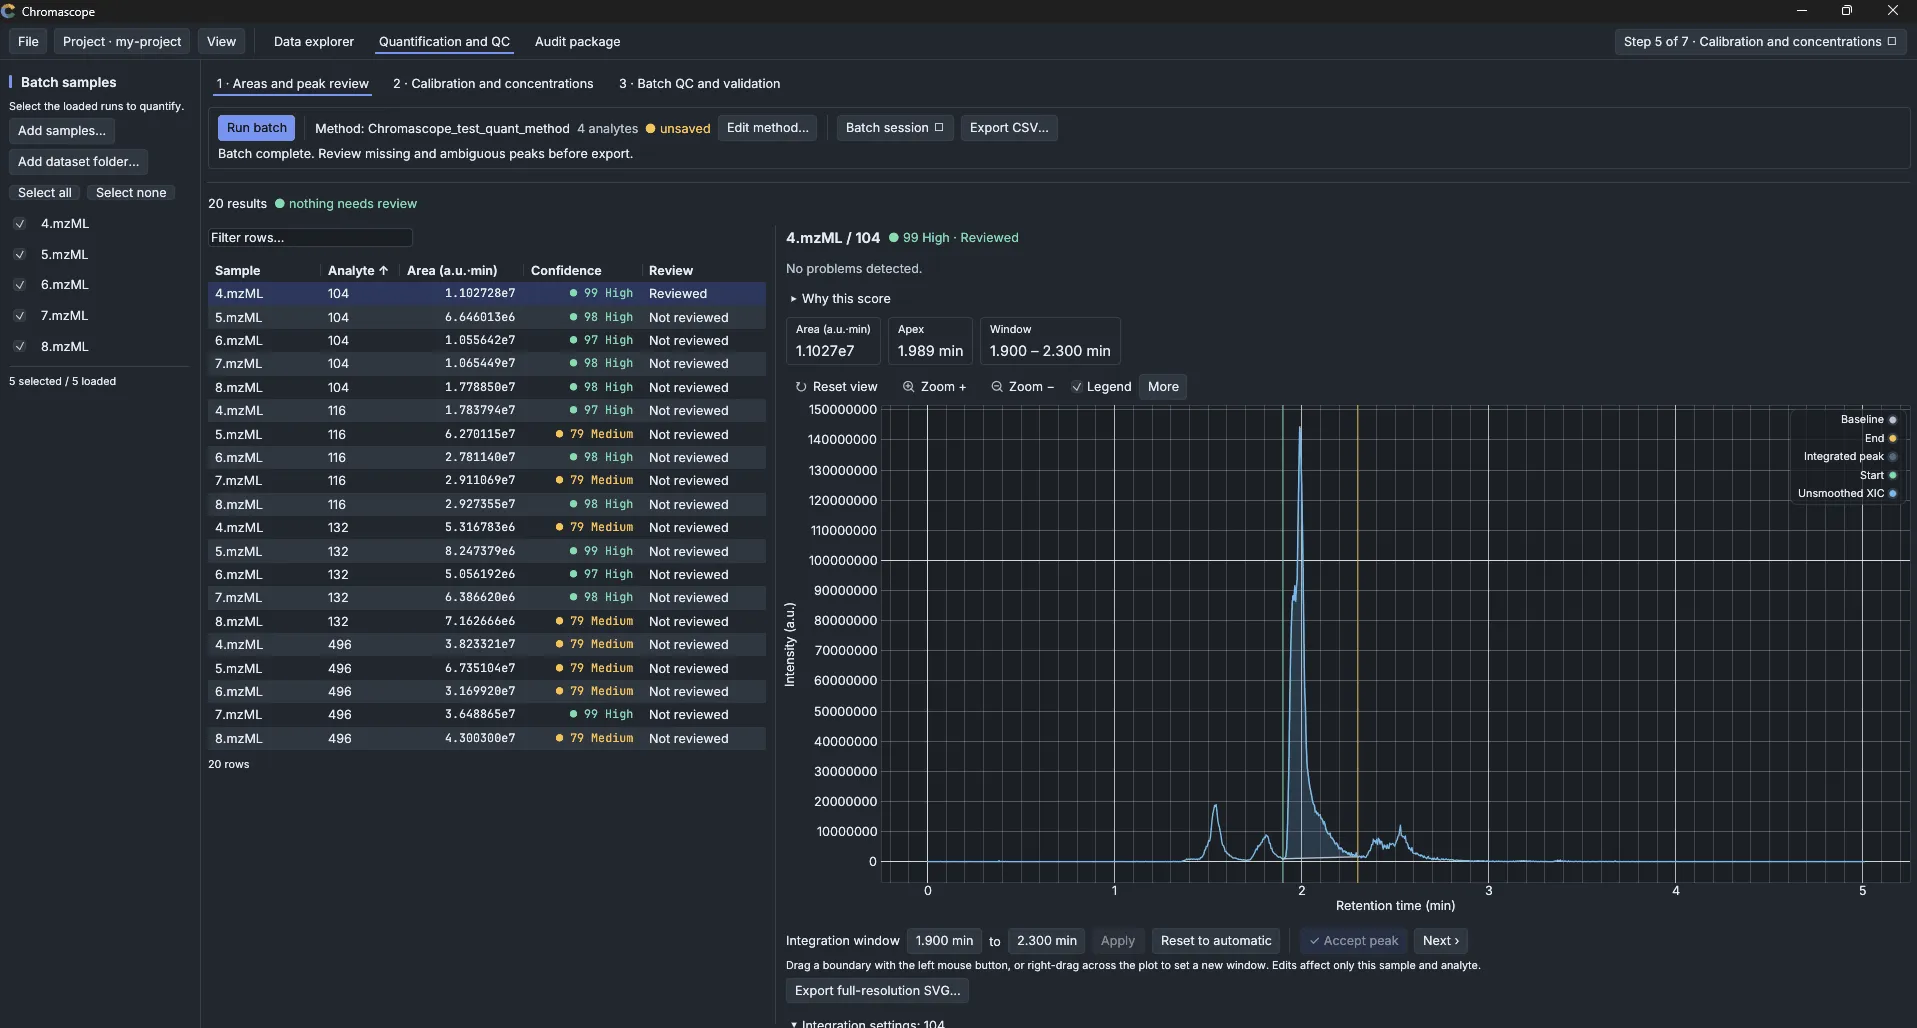Click the Zoom − magnifier icon
This screenshot has height=1028, width=1917.
point(997,387)
